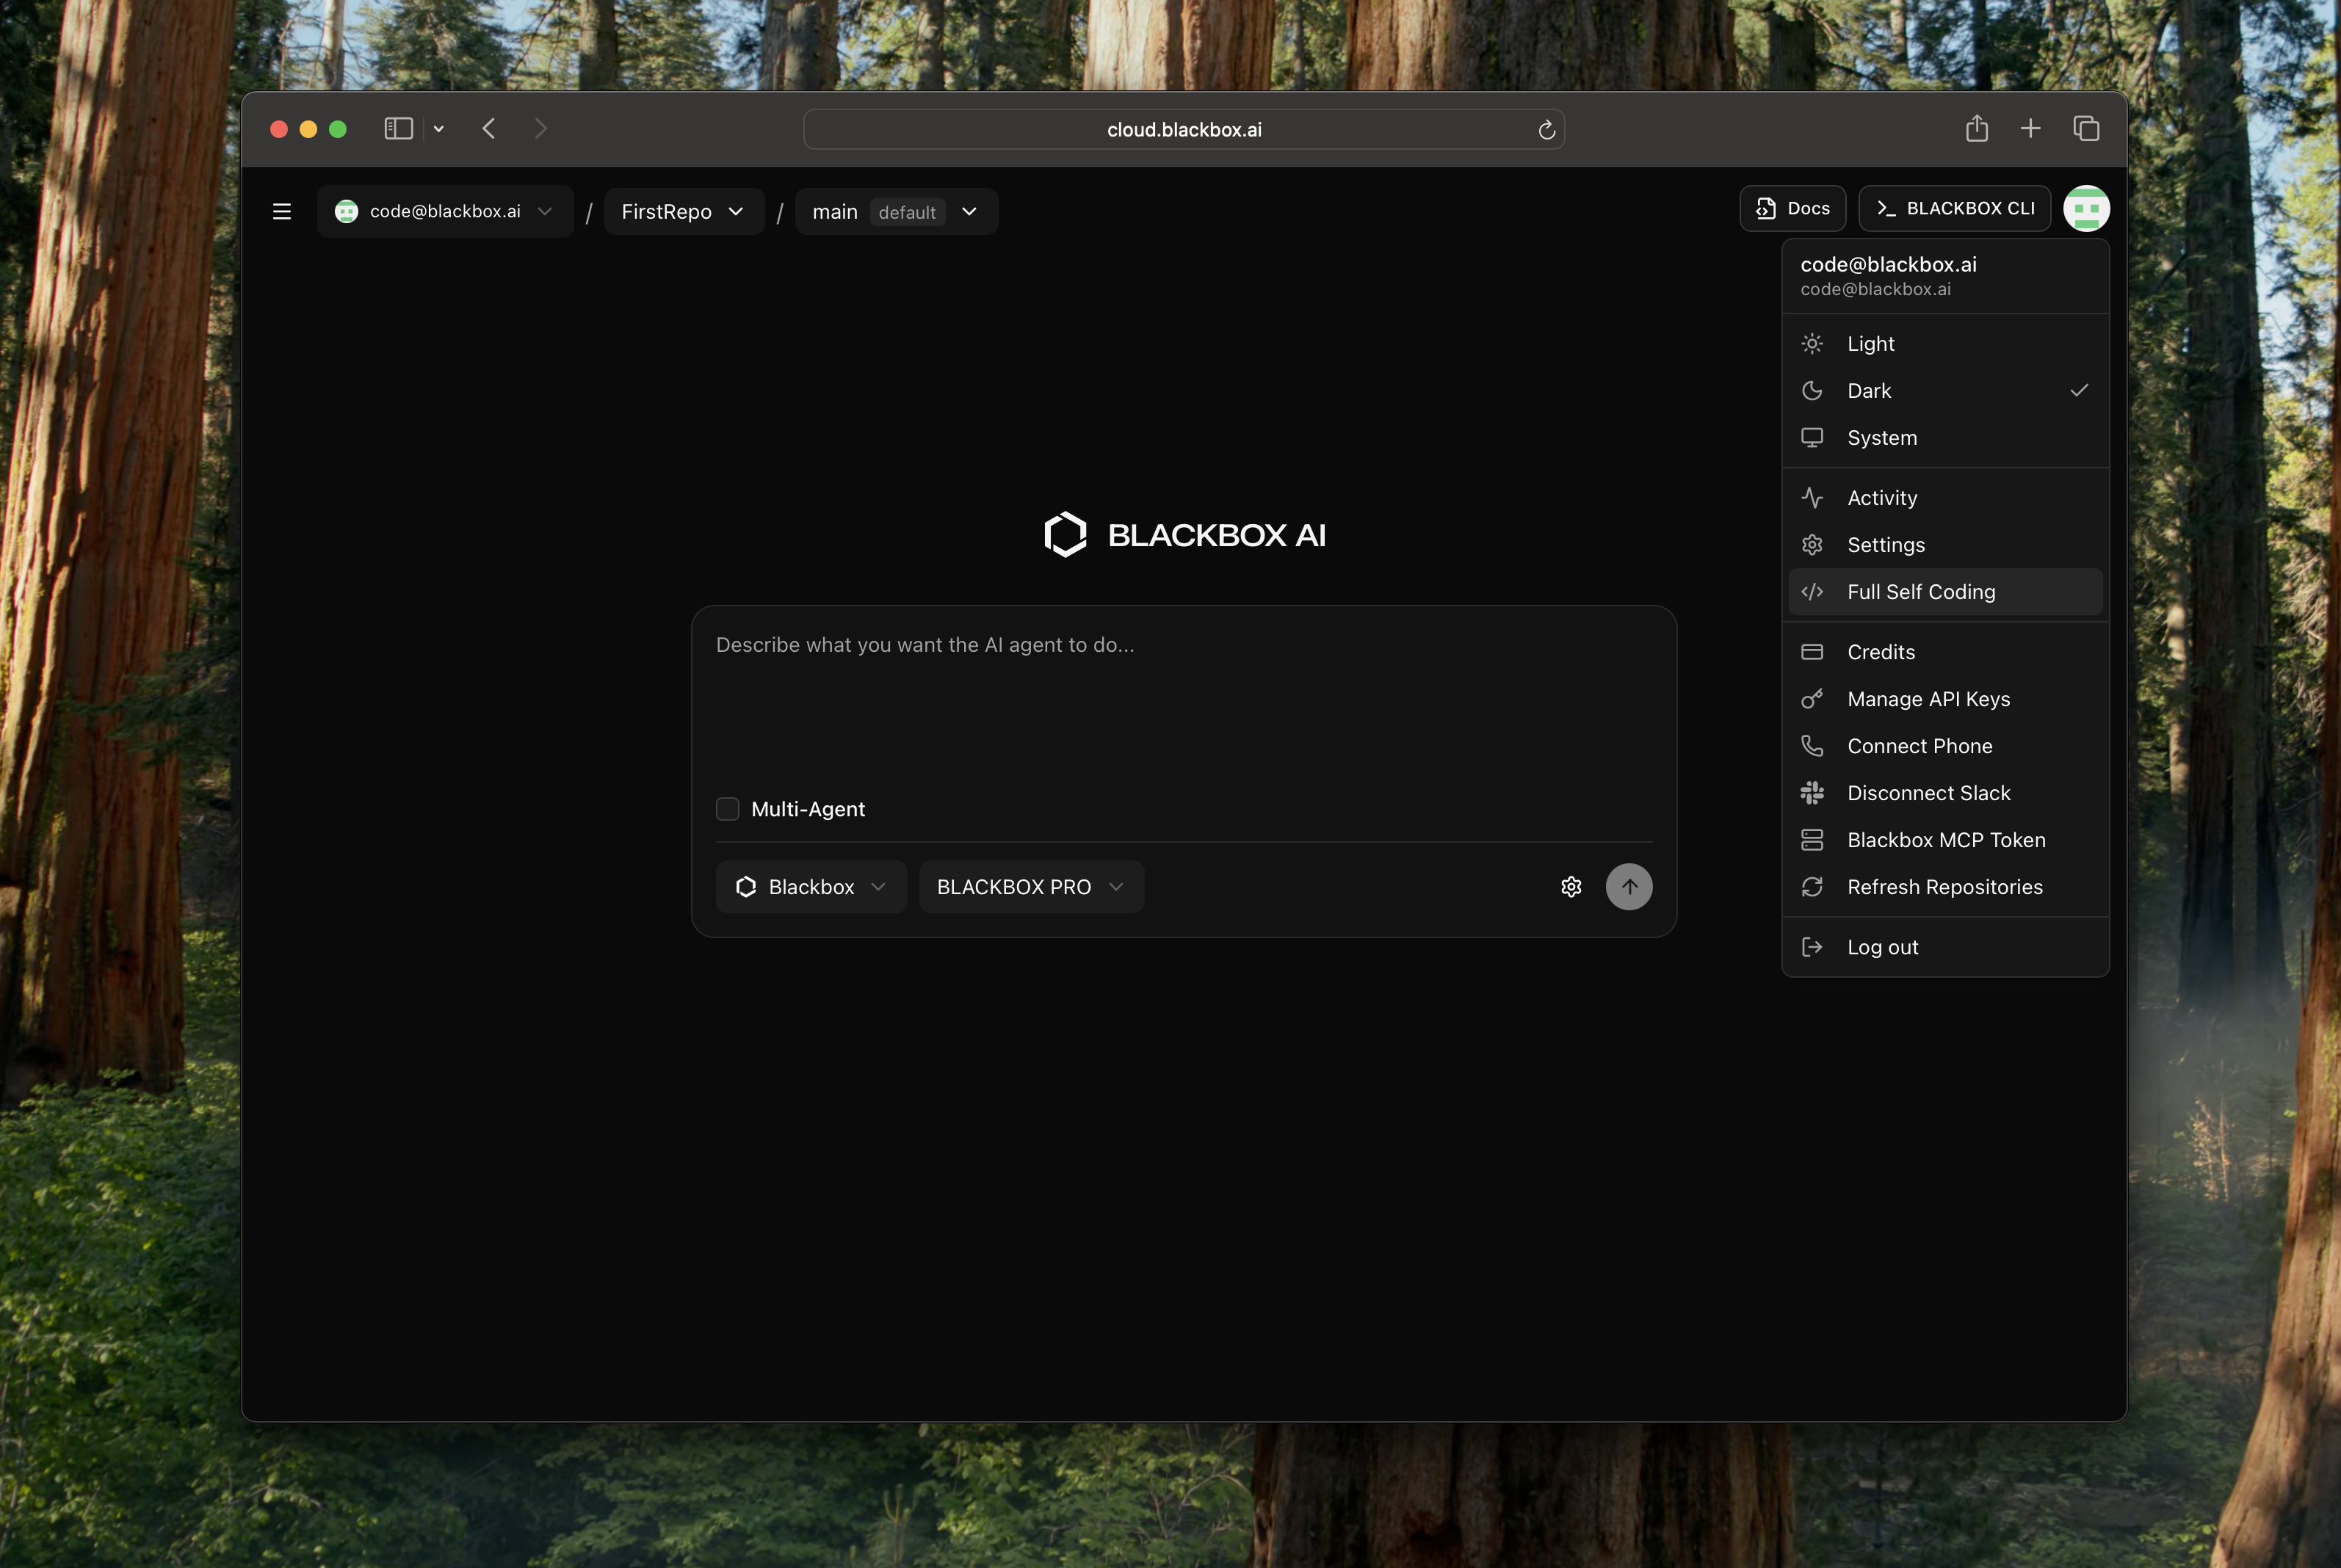Click the green account avatar

click(2087, 208)
